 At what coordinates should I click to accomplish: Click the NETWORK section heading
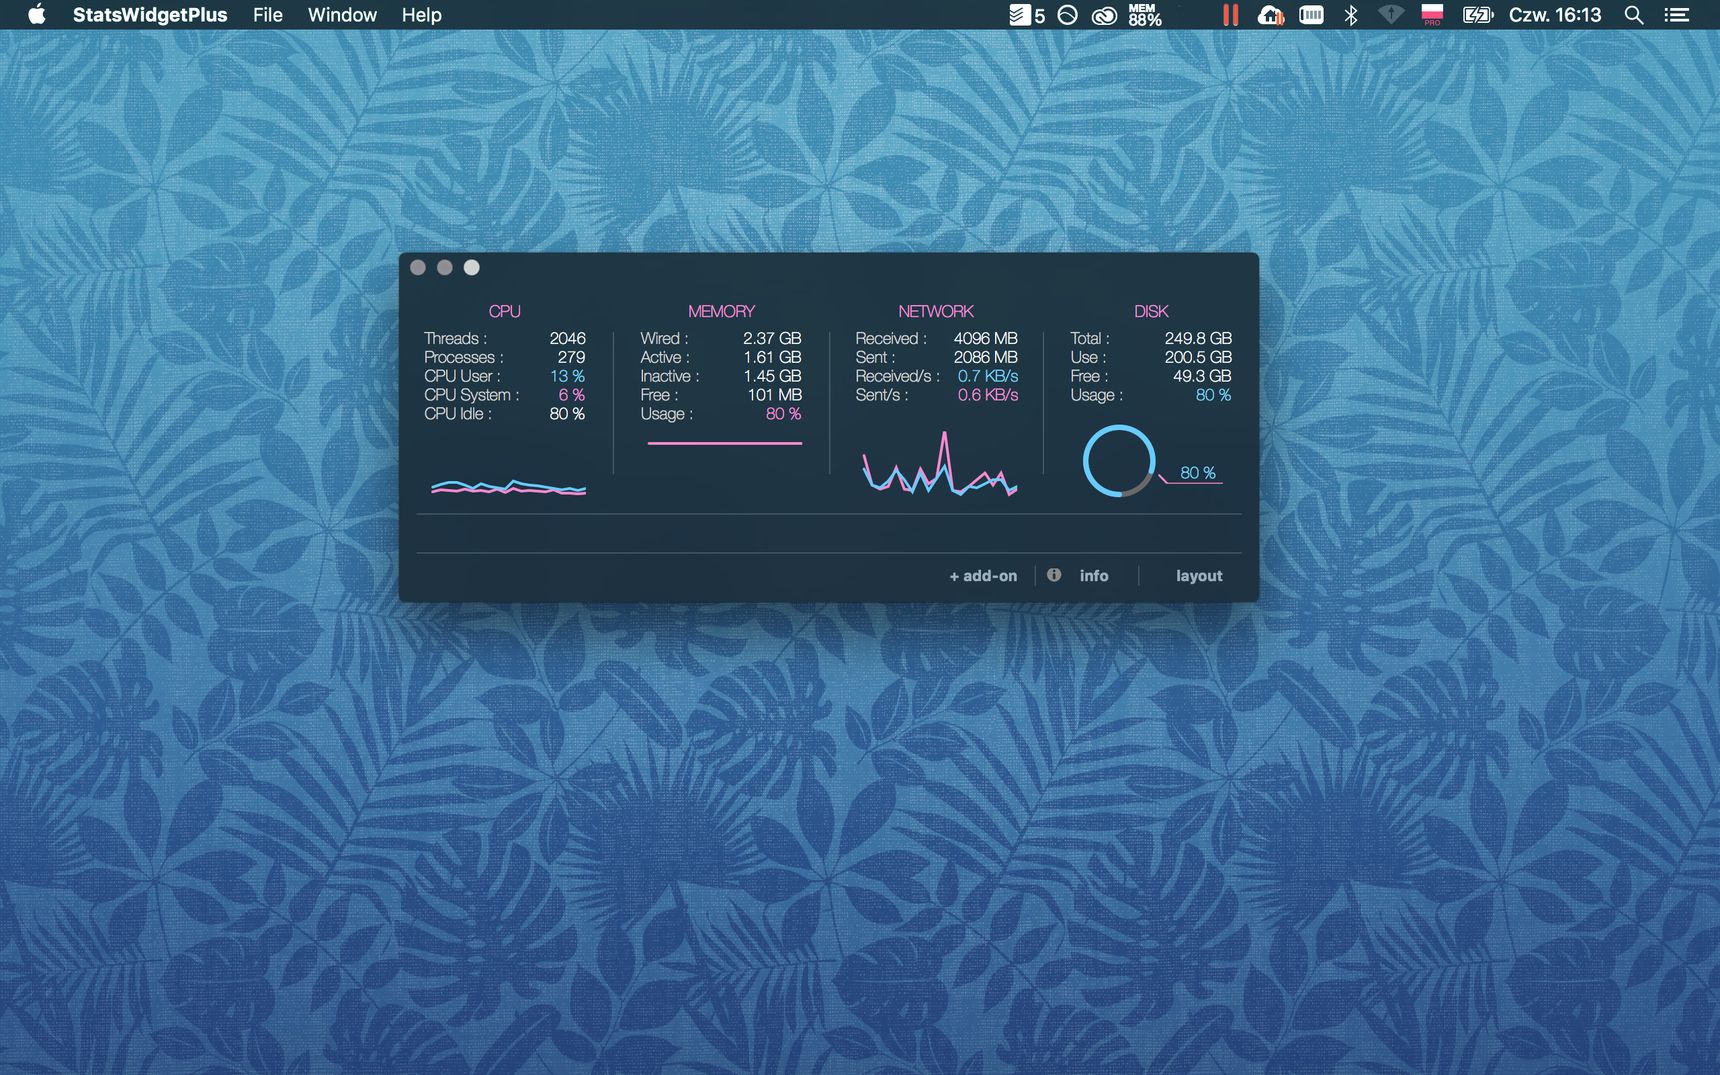coord(936,311)
